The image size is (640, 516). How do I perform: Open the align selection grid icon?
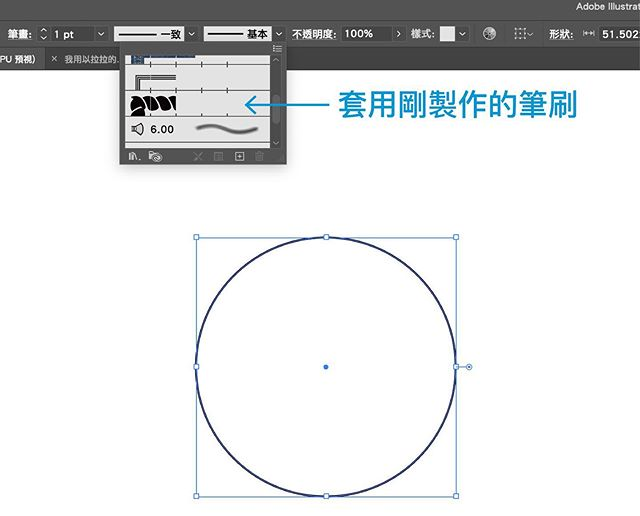pos(523,33)
